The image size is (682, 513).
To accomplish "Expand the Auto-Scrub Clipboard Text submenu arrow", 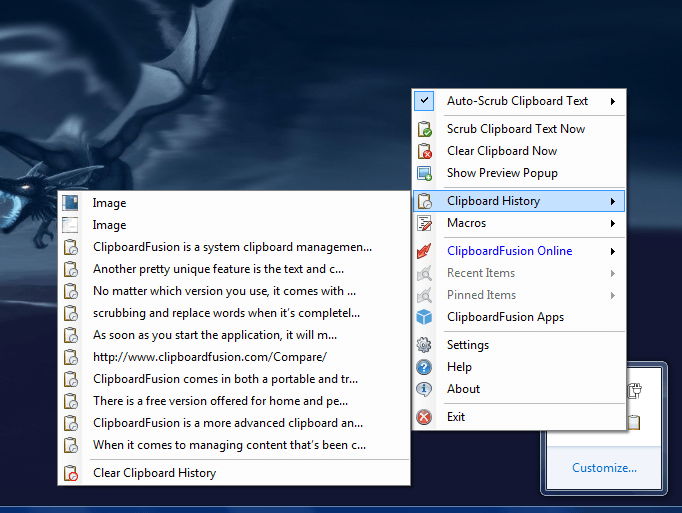I will [612, 101].
